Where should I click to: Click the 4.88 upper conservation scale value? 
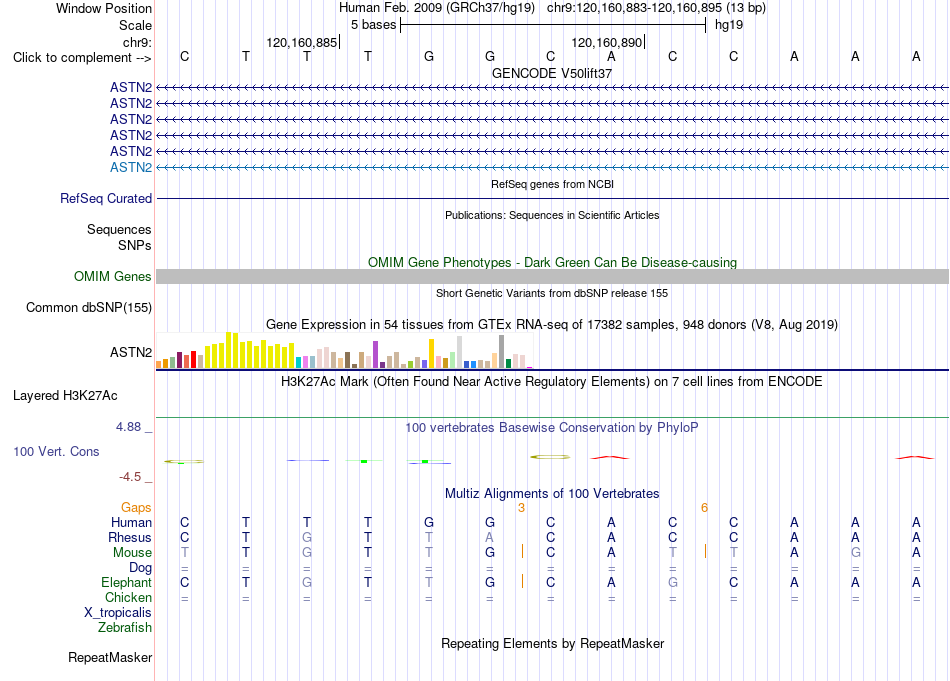(x=128, y=427)
